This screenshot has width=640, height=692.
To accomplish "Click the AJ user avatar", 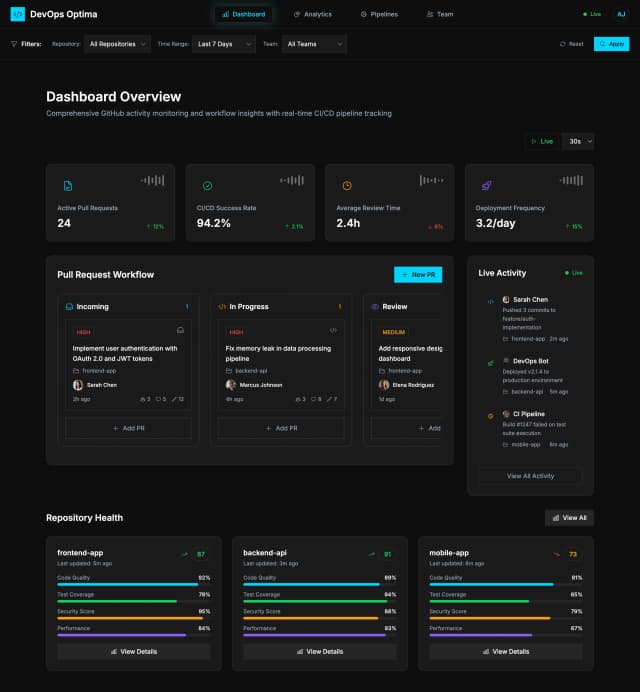I will point(620,14).
